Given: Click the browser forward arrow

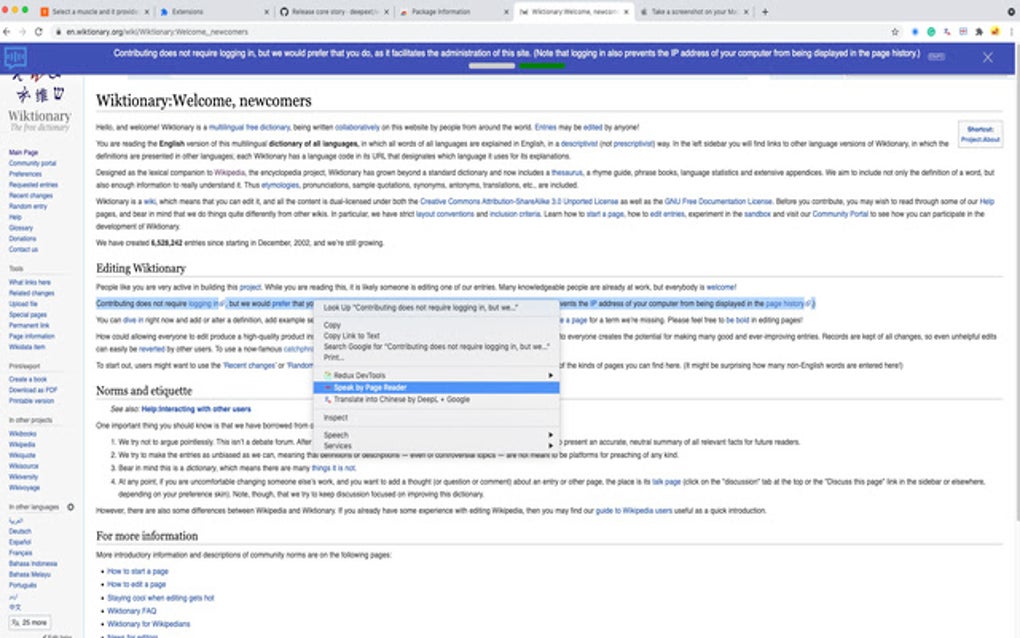Looking at the screenshot, I should (22, 31).
